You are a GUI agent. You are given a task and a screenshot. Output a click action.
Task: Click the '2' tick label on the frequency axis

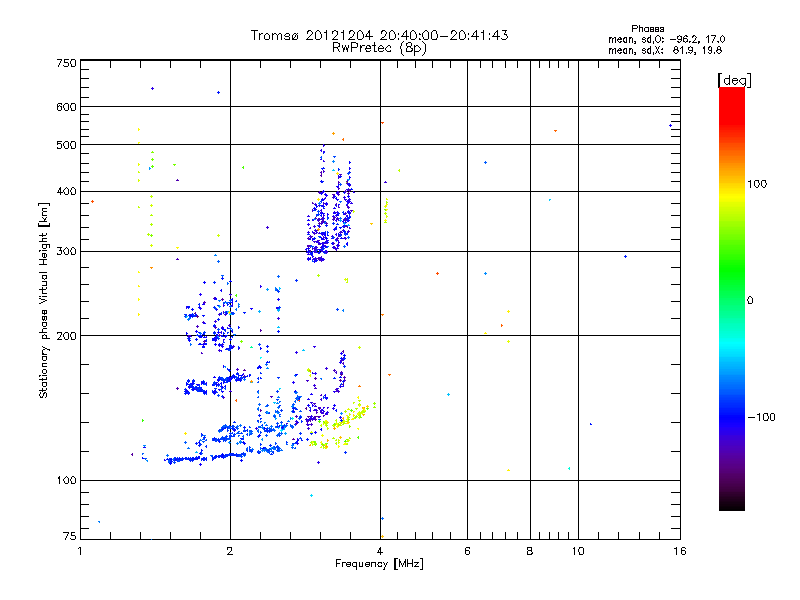click(x=230, y=551)
